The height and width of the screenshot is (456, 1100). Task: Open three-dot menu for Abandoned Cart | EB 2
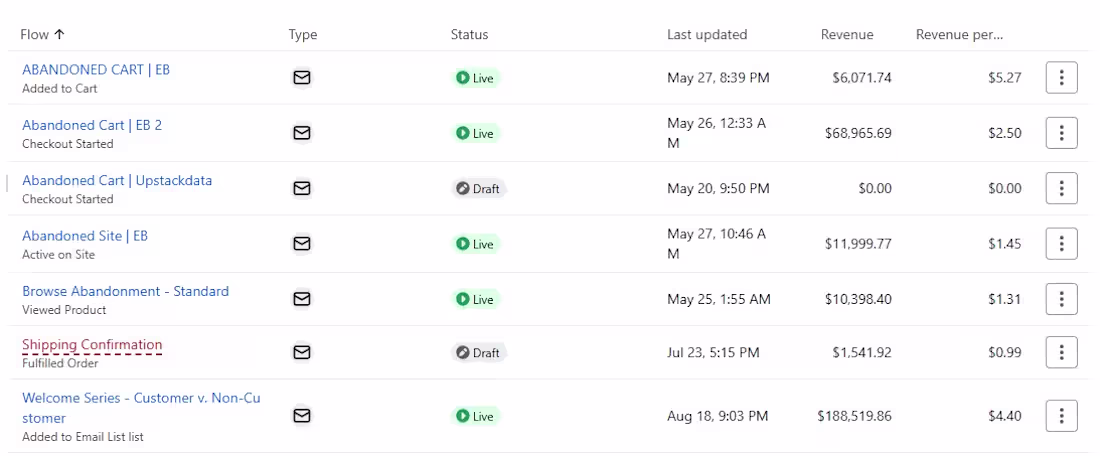[x=1061, y=133]
